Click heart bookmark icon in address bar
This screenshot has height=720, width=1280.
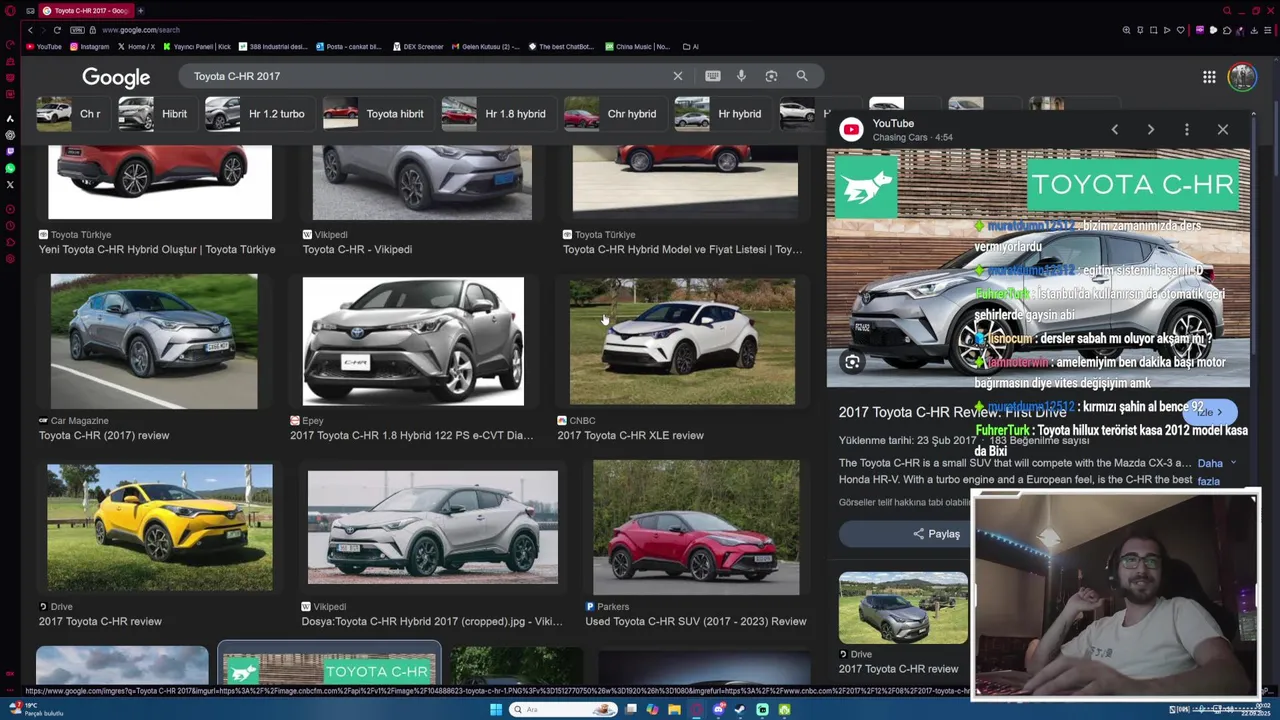click(1180, 30)
